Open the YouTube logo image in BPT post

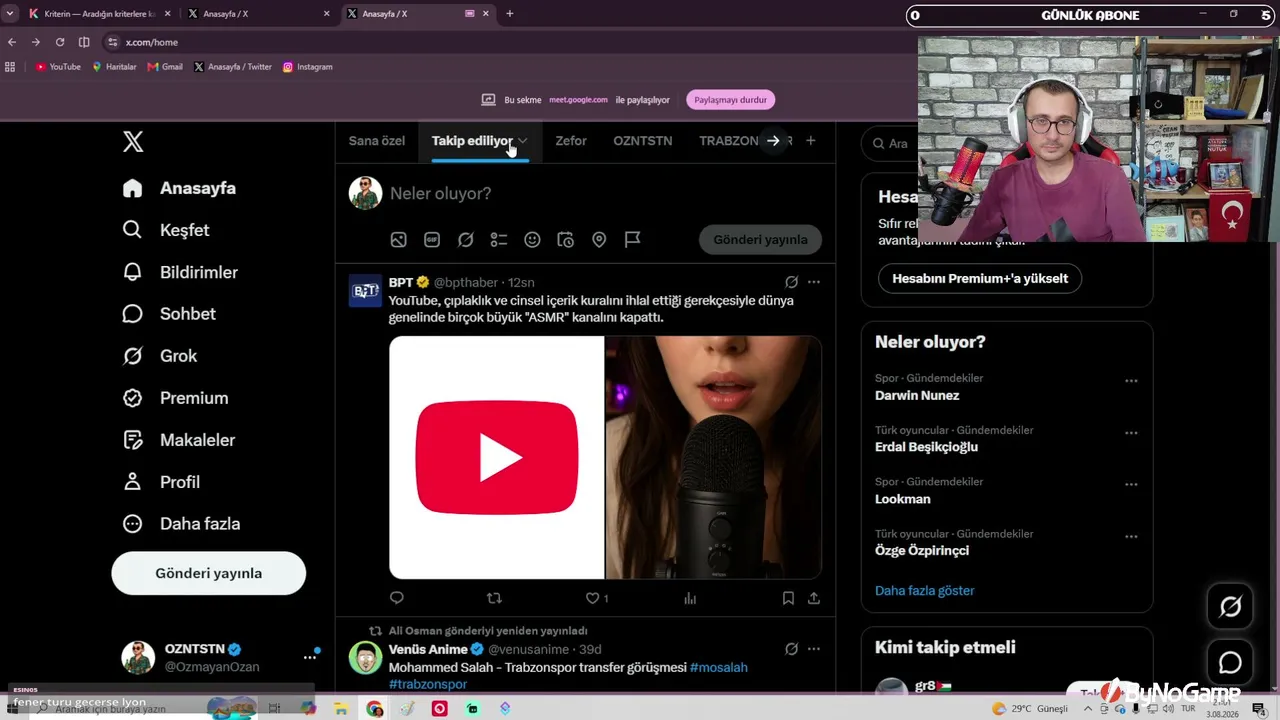pyautogui.click(x=496, y=458)
